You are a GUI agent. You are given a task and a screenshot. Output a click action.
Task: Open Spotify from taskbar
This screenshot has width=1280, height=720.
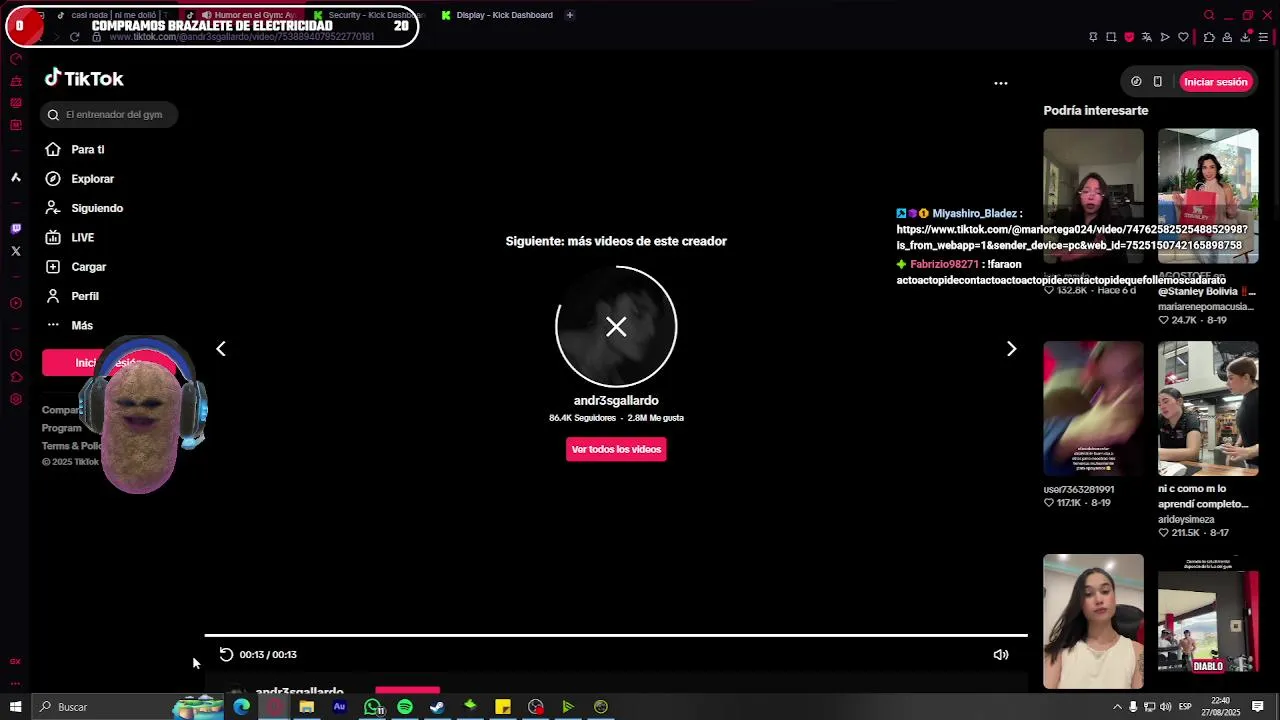click(405, 707)
